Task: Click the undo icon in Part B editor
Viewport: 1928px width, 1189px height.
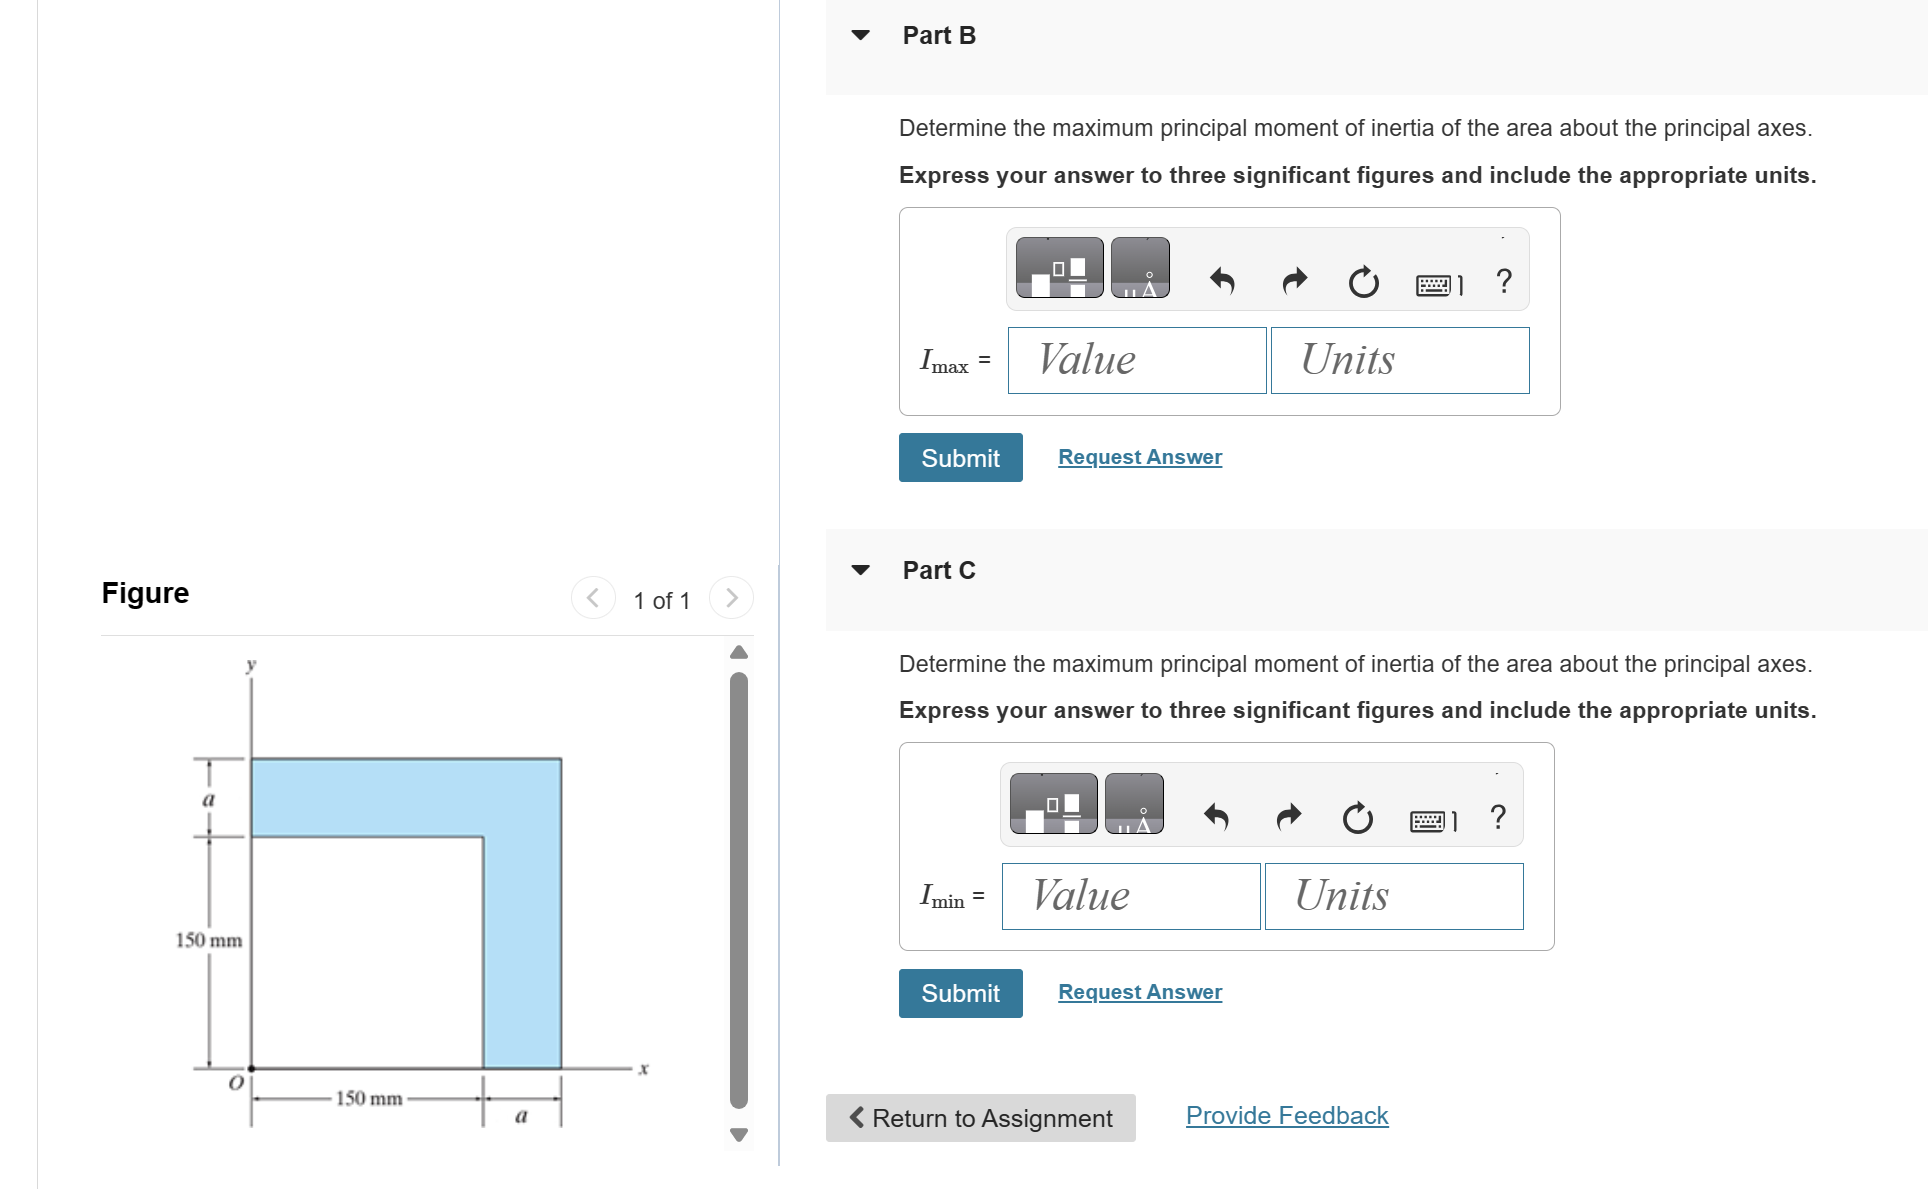Action: [1222, 282]
